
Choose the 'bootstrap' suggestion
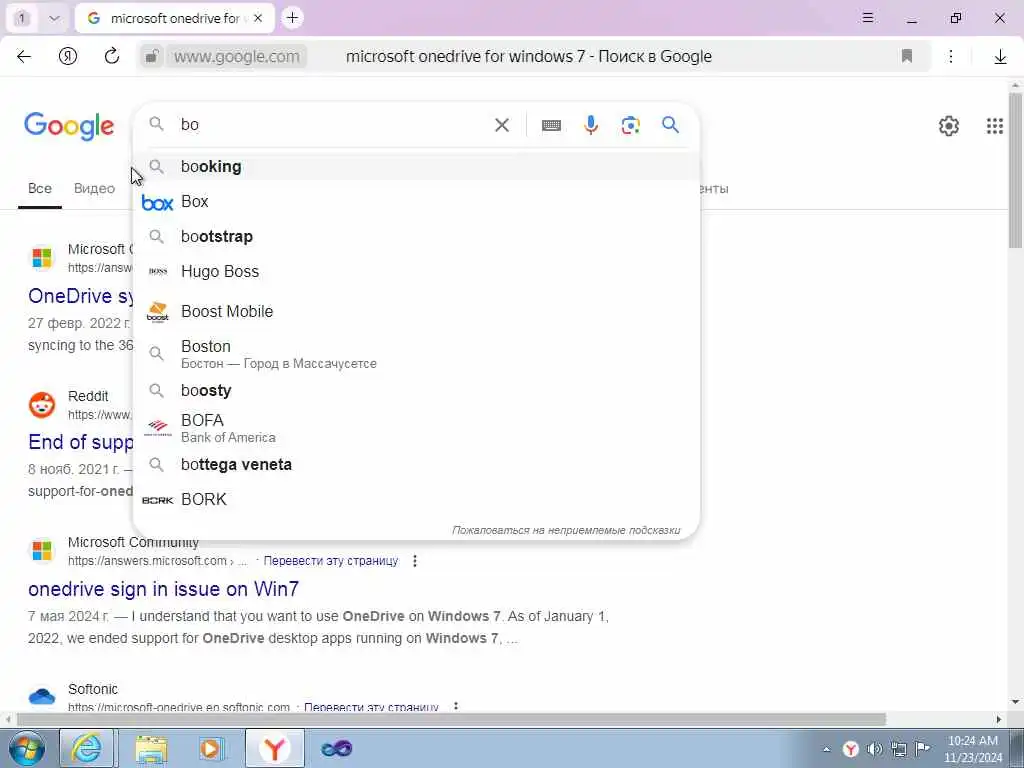coord(416,236)
